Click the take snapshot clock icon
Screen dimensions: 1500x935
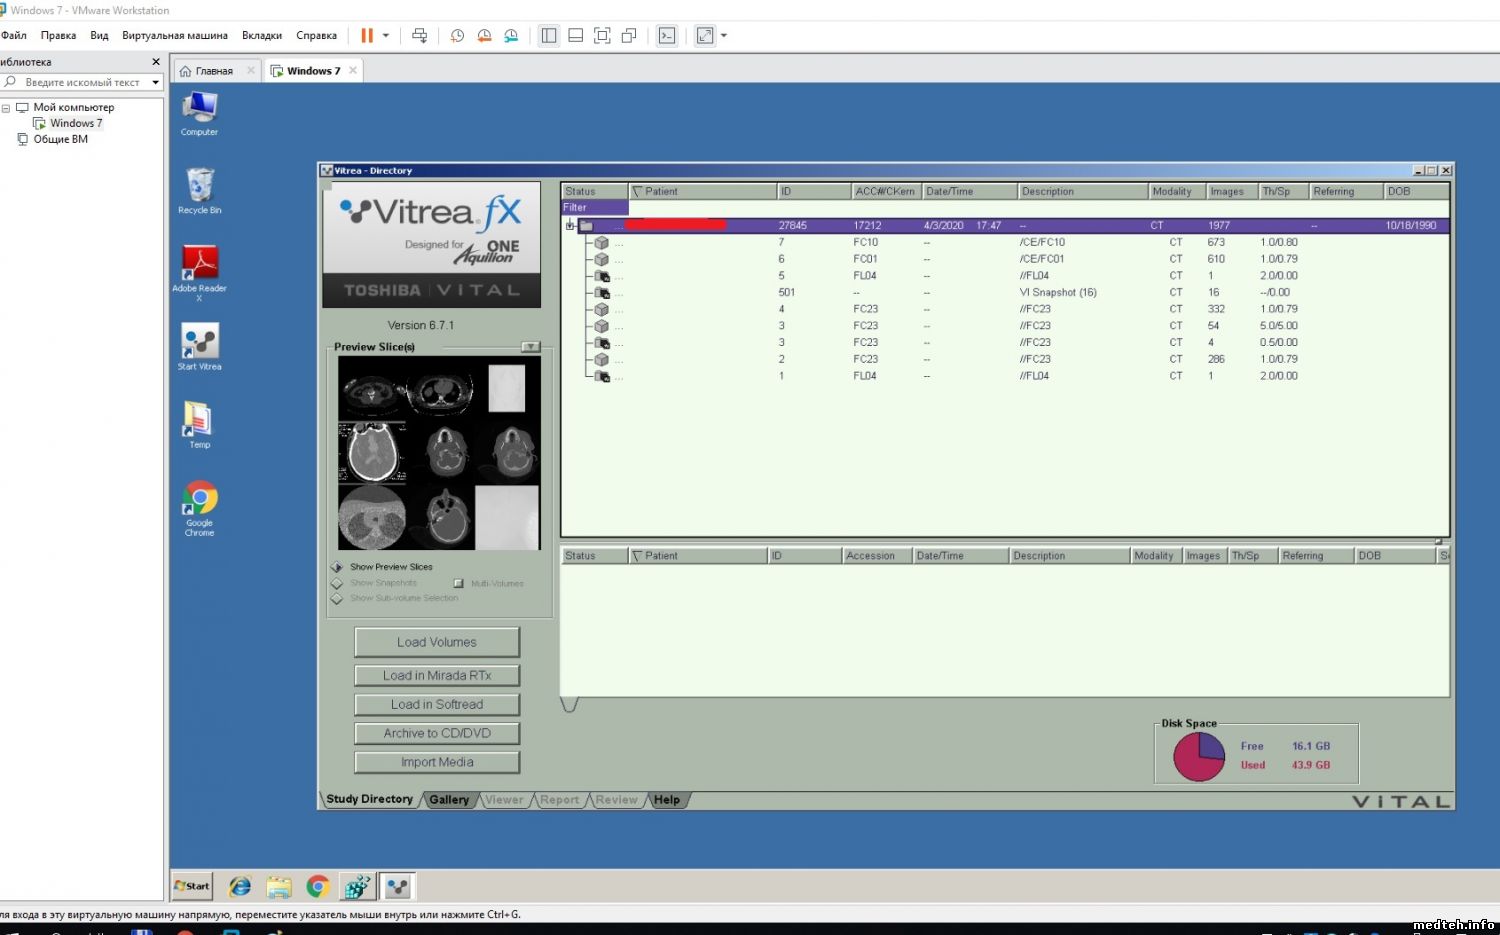[x=457, y=35]
